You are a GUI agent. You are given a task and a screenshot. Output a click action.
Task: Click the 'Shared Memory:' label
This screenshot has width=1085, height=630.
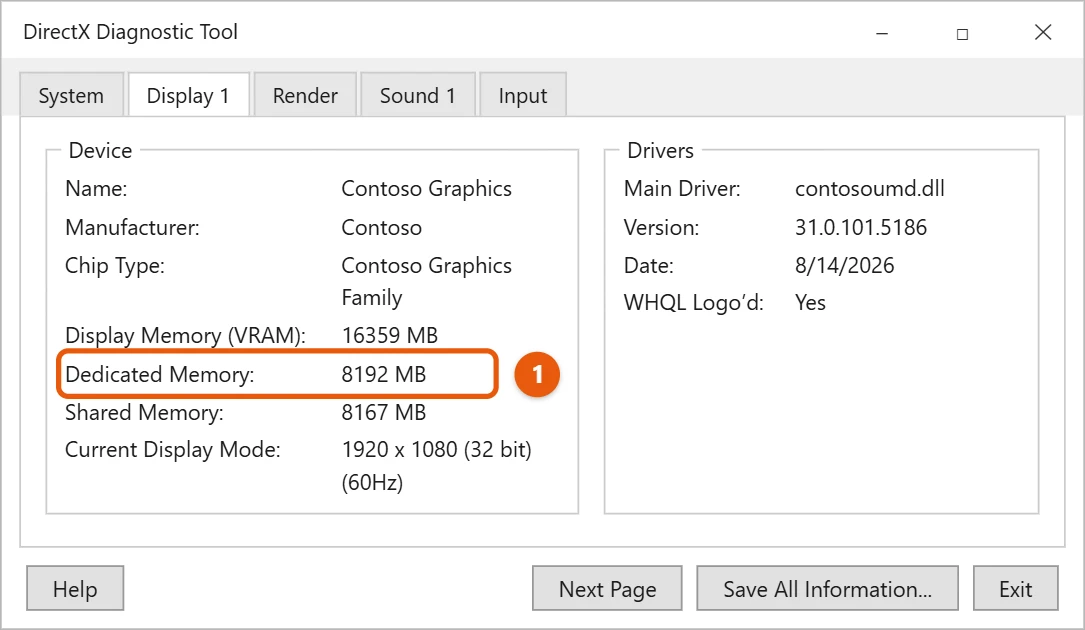pyautogui.click(x=144, y=412)
